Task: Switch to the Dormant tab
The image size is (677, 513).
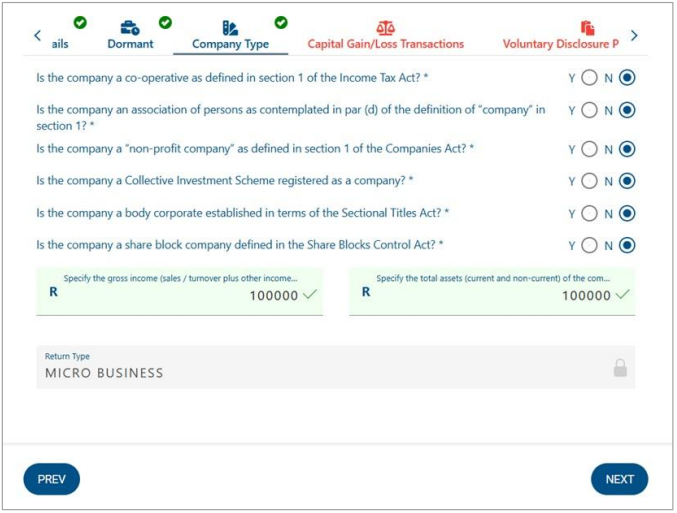Action: coord(130,44)
